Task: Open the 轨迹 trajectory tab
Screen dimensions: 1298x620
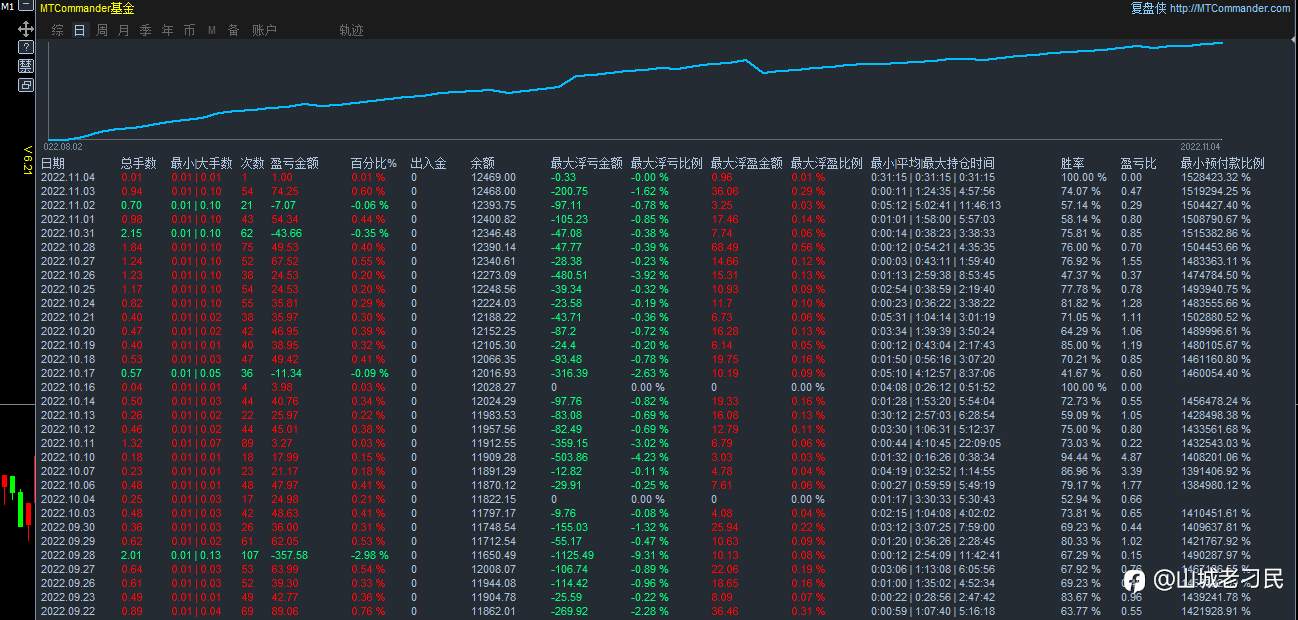Action: point(351,30)
